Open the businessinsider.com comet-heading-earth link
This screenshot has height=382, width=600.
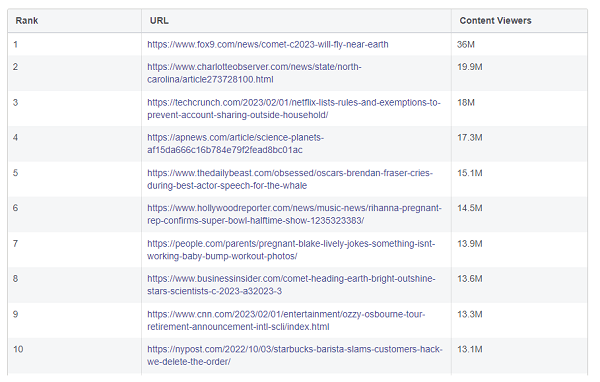[x=291, y=285]
